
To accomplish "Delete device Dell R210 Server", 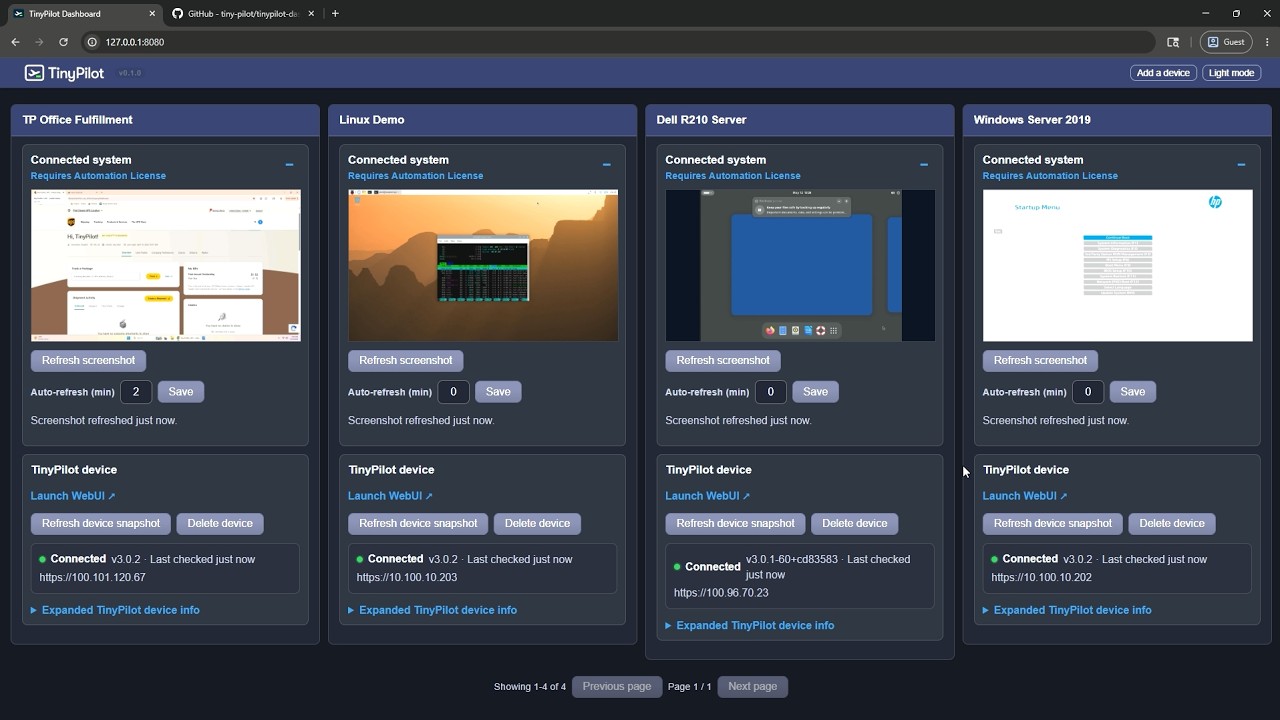I will click(x=855, y=523).
